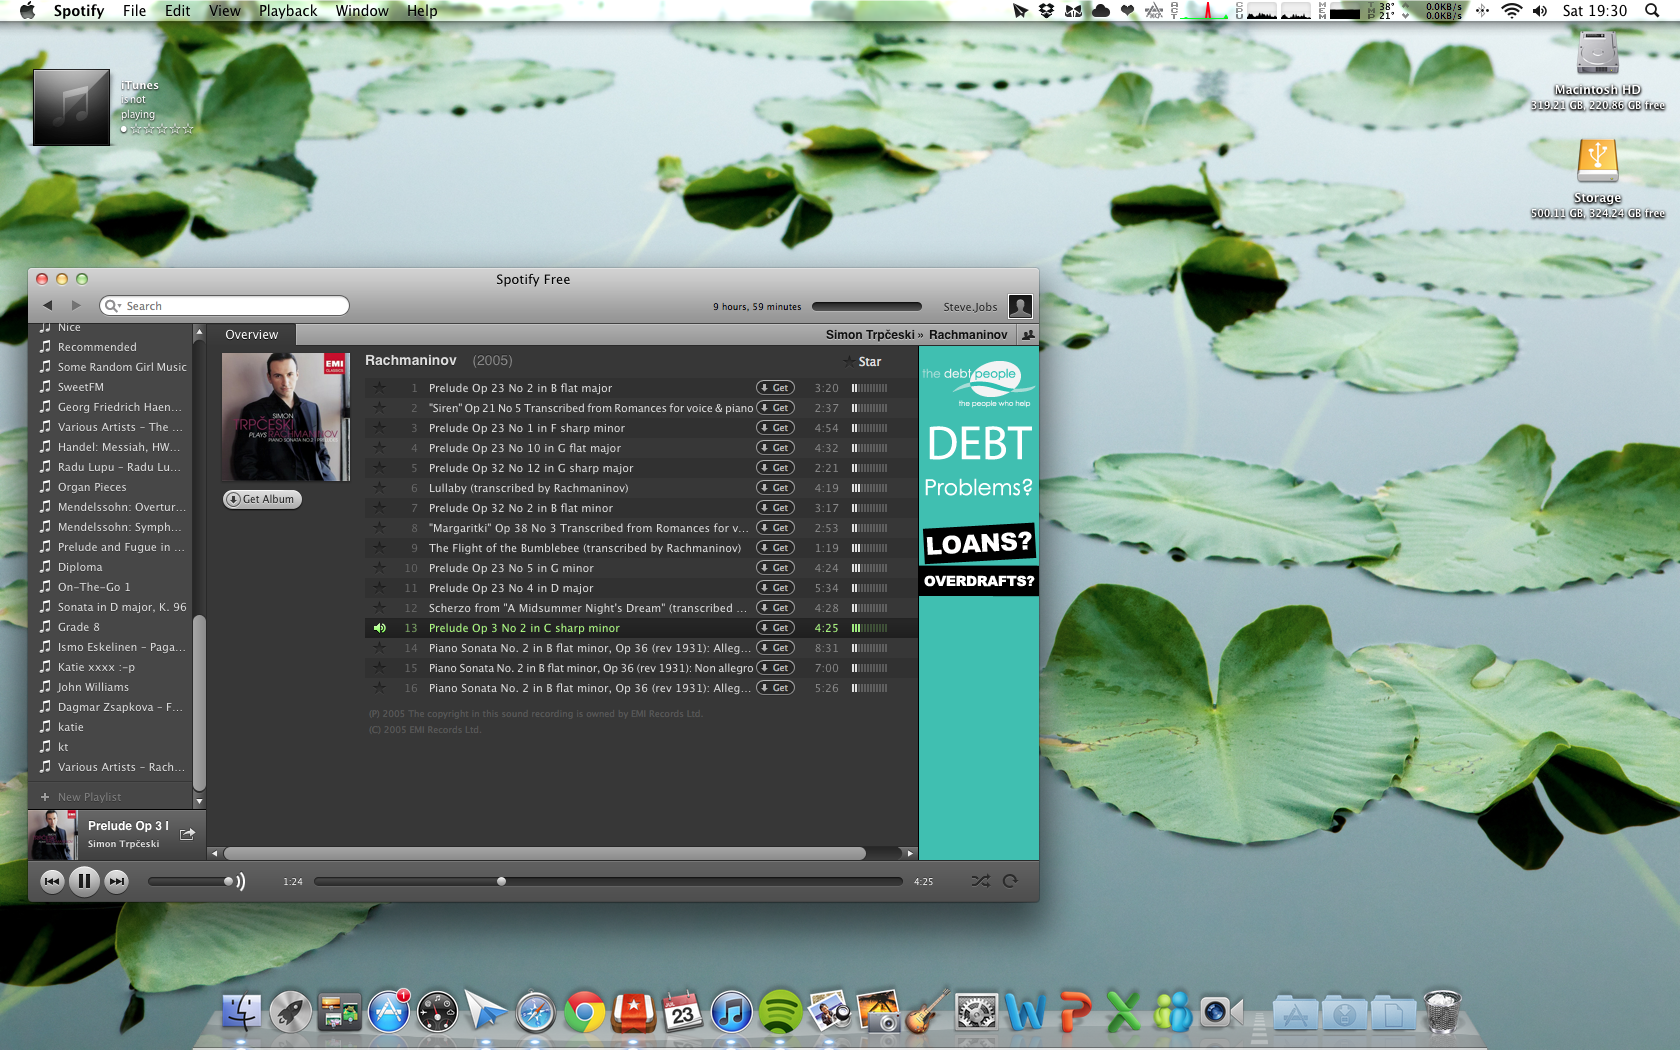Open Finder from the Dock
Viewport: 1680px width, 1050px height.
pos(241,1013)
